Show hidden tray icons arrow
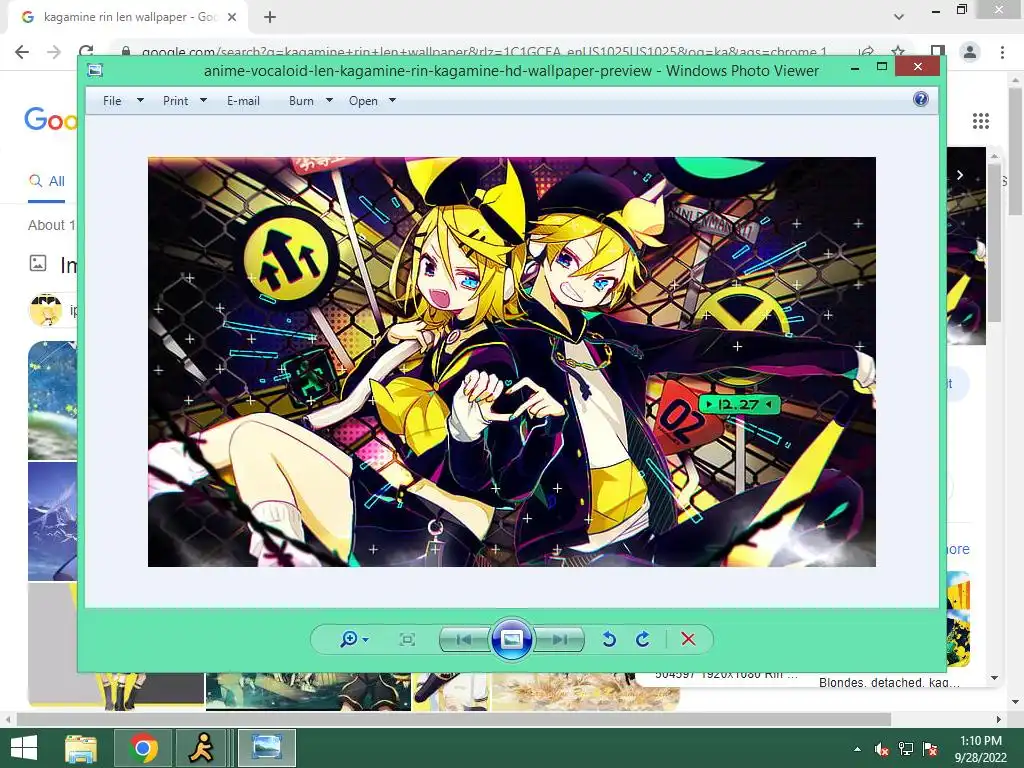This screenshot has height=768, width=1024. tap(857, 749)
